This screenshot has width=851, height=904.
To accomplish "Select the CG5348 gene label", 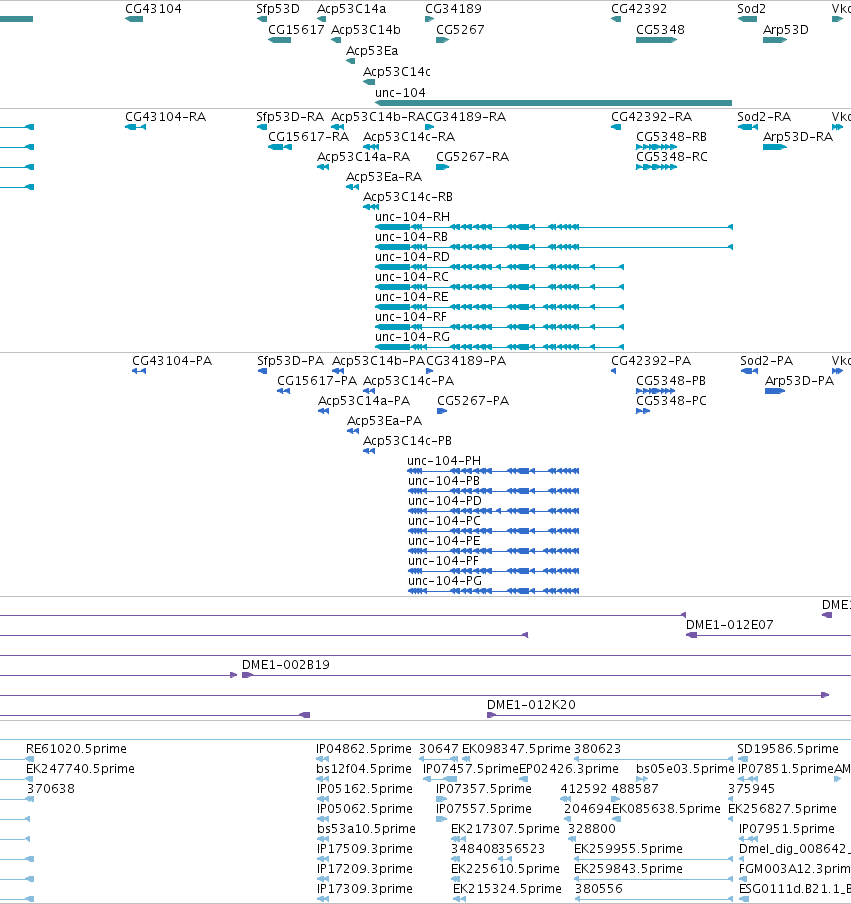I will click(x=660, y=29).
